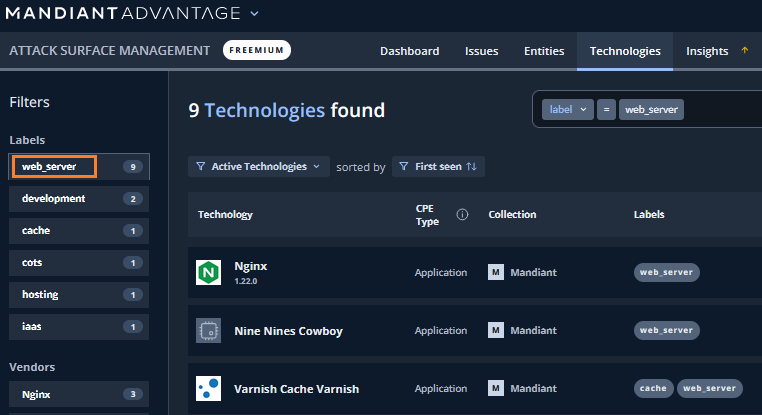The width and height of the screenshot is (762, 415).
Task: Open the Active Technologies dropdown
Action: click(x=259, y=167)
